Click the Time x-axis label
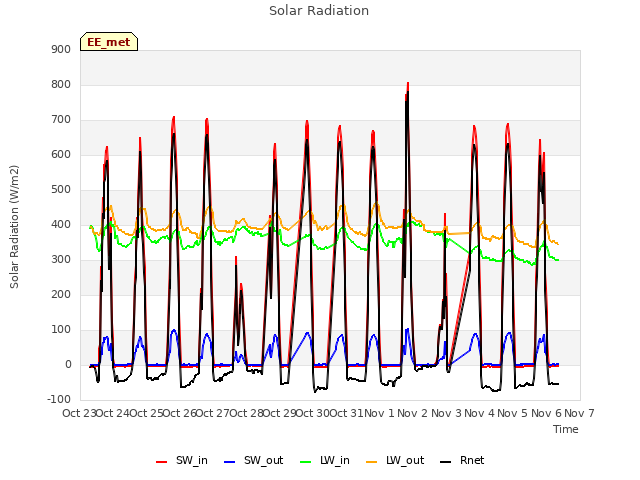 pyautogui.click(x=566, y=429)
